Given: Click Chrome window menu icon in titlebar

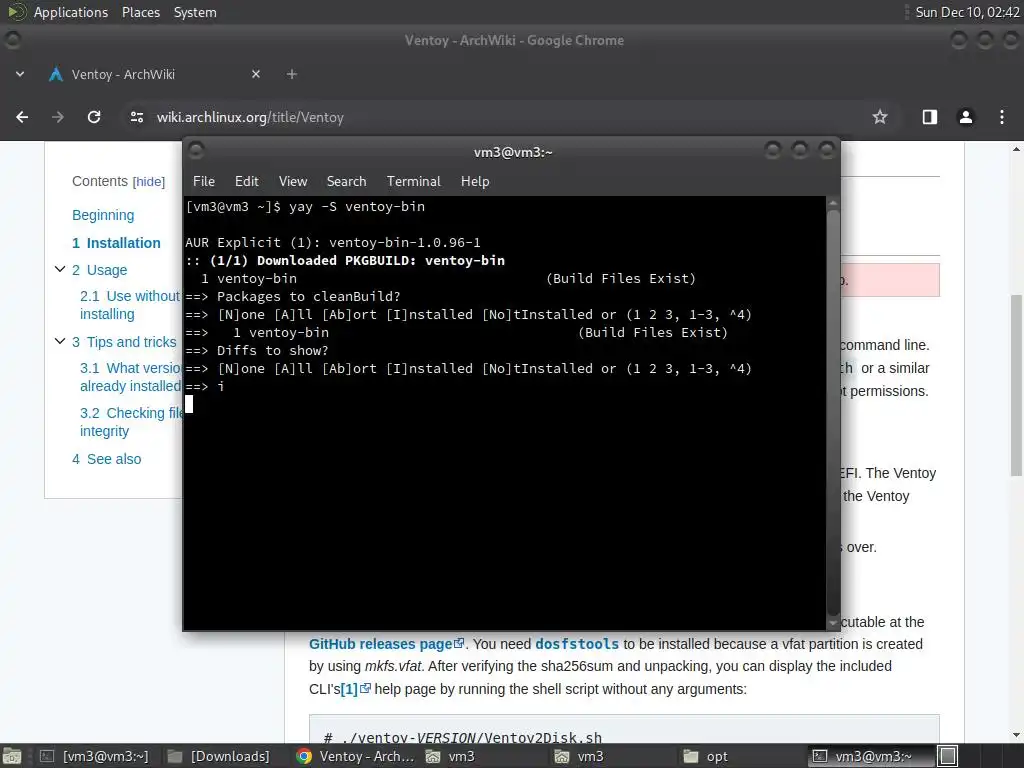Looking at the screenshot, I should [12, 40].
